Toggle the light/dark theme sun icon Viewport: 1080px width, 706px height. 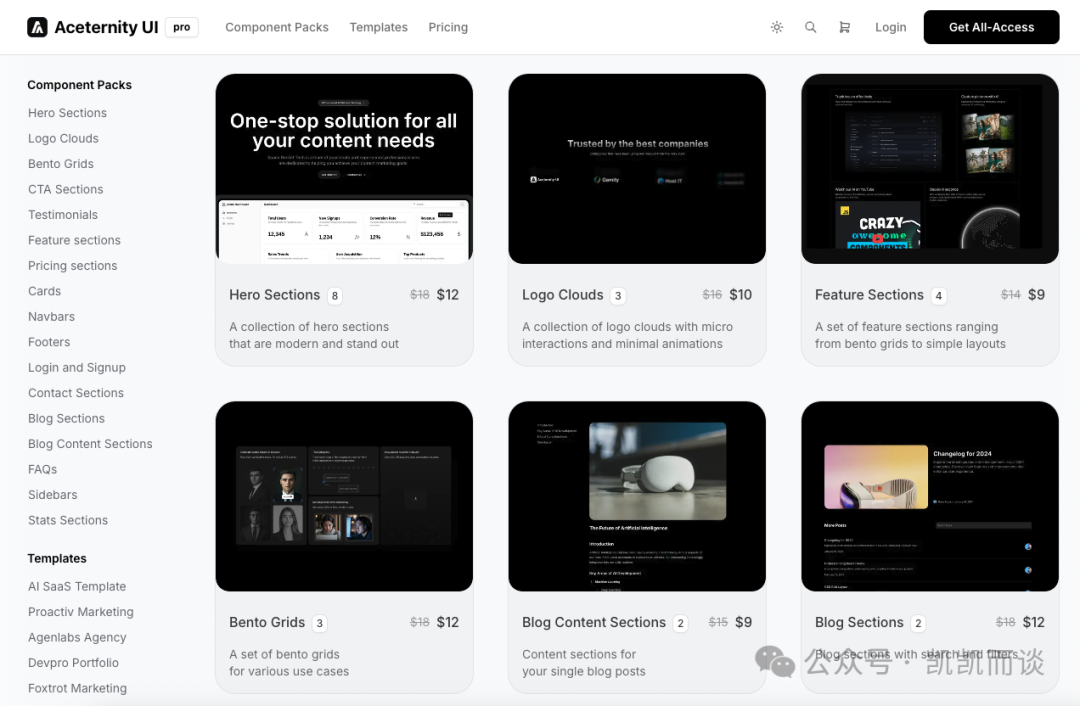777,28
